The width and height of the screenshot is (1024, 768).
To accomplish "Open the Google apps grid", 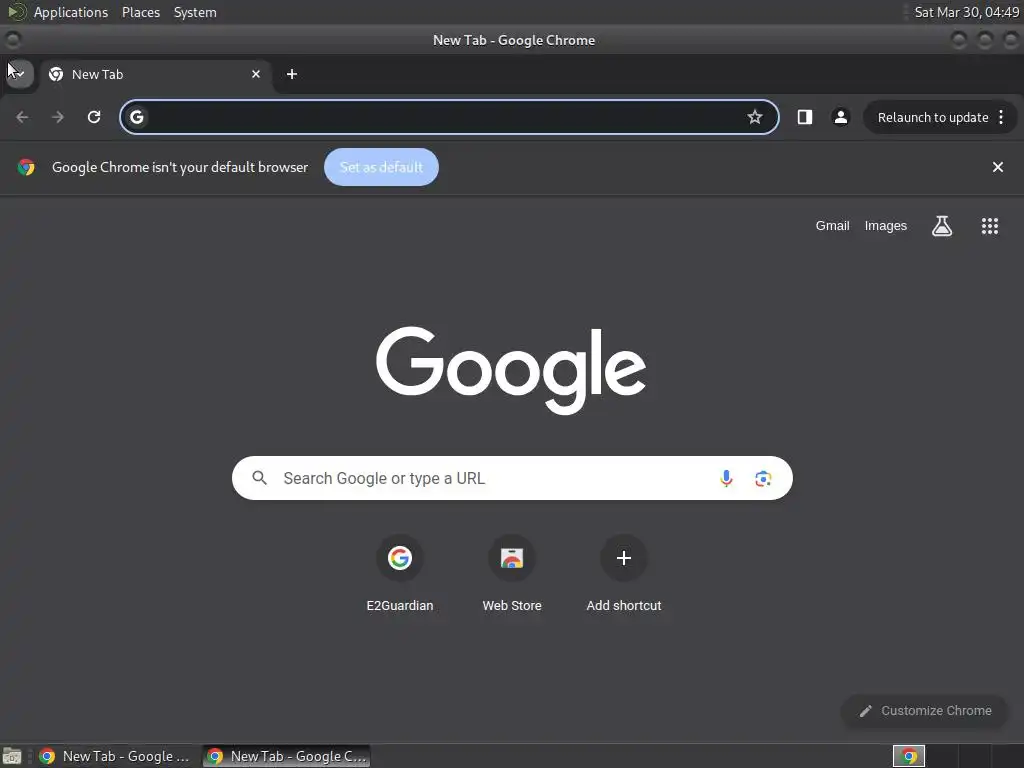I will point(990,226).
